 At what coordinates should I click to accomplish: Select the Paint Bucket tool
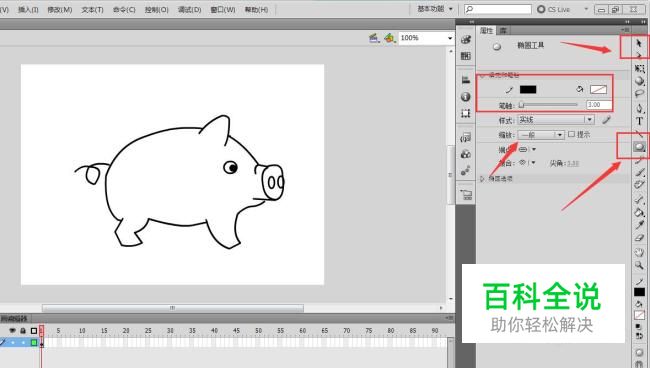point(639,212)
